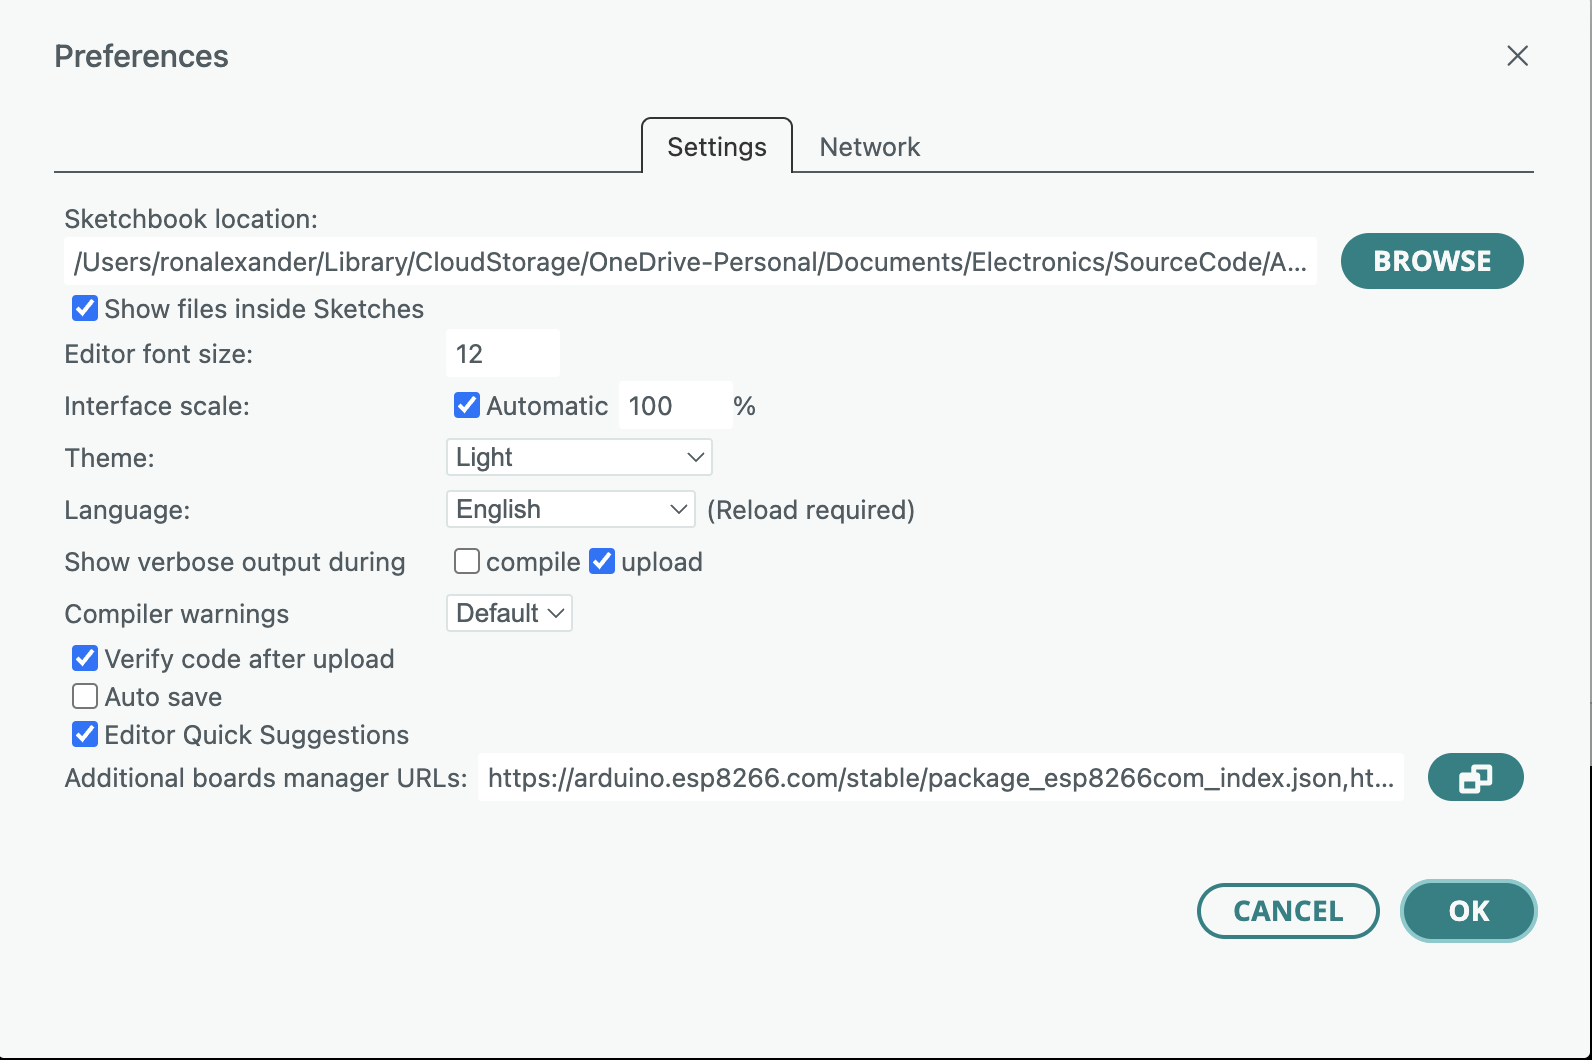Select the Settings tab
Viewport: 1592px width, 1060px height.
point(716,147)
